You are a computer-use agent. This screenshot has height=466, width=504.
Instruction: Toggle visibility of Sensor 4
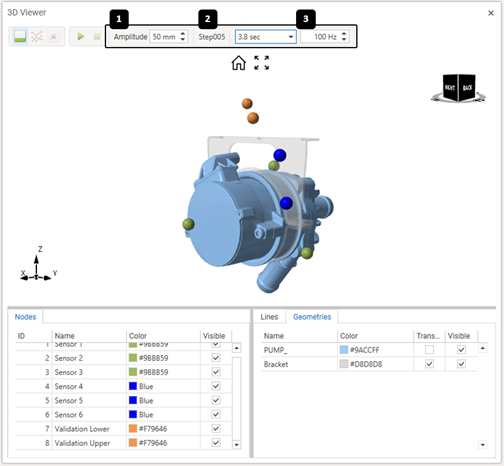[x=216, y=386]
